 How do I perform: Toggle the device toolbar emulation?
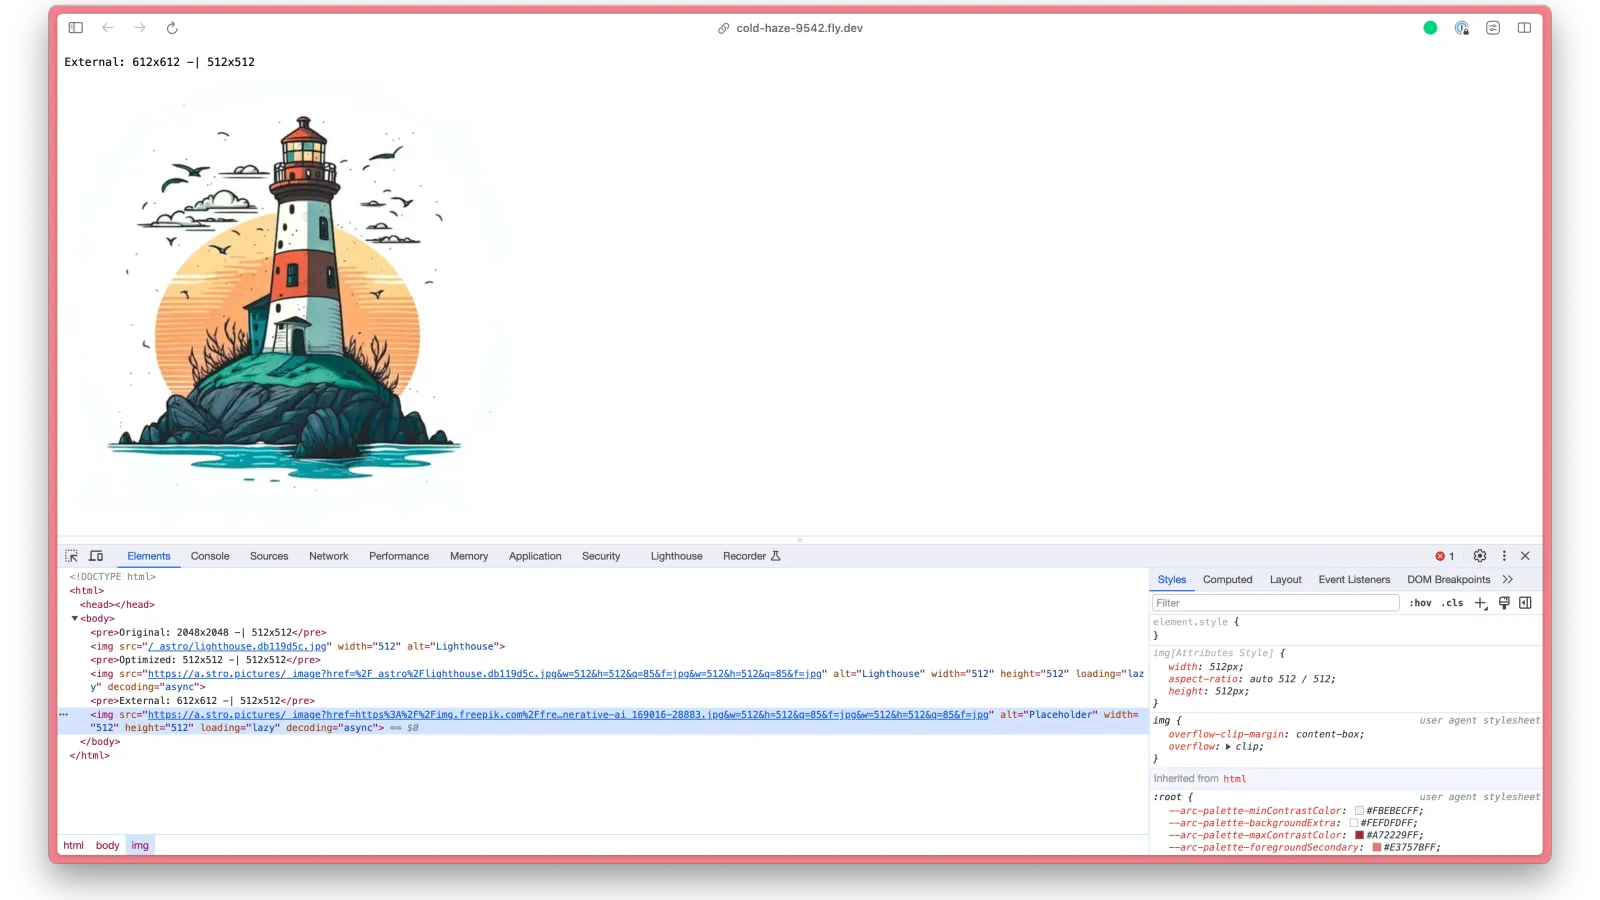96,556
